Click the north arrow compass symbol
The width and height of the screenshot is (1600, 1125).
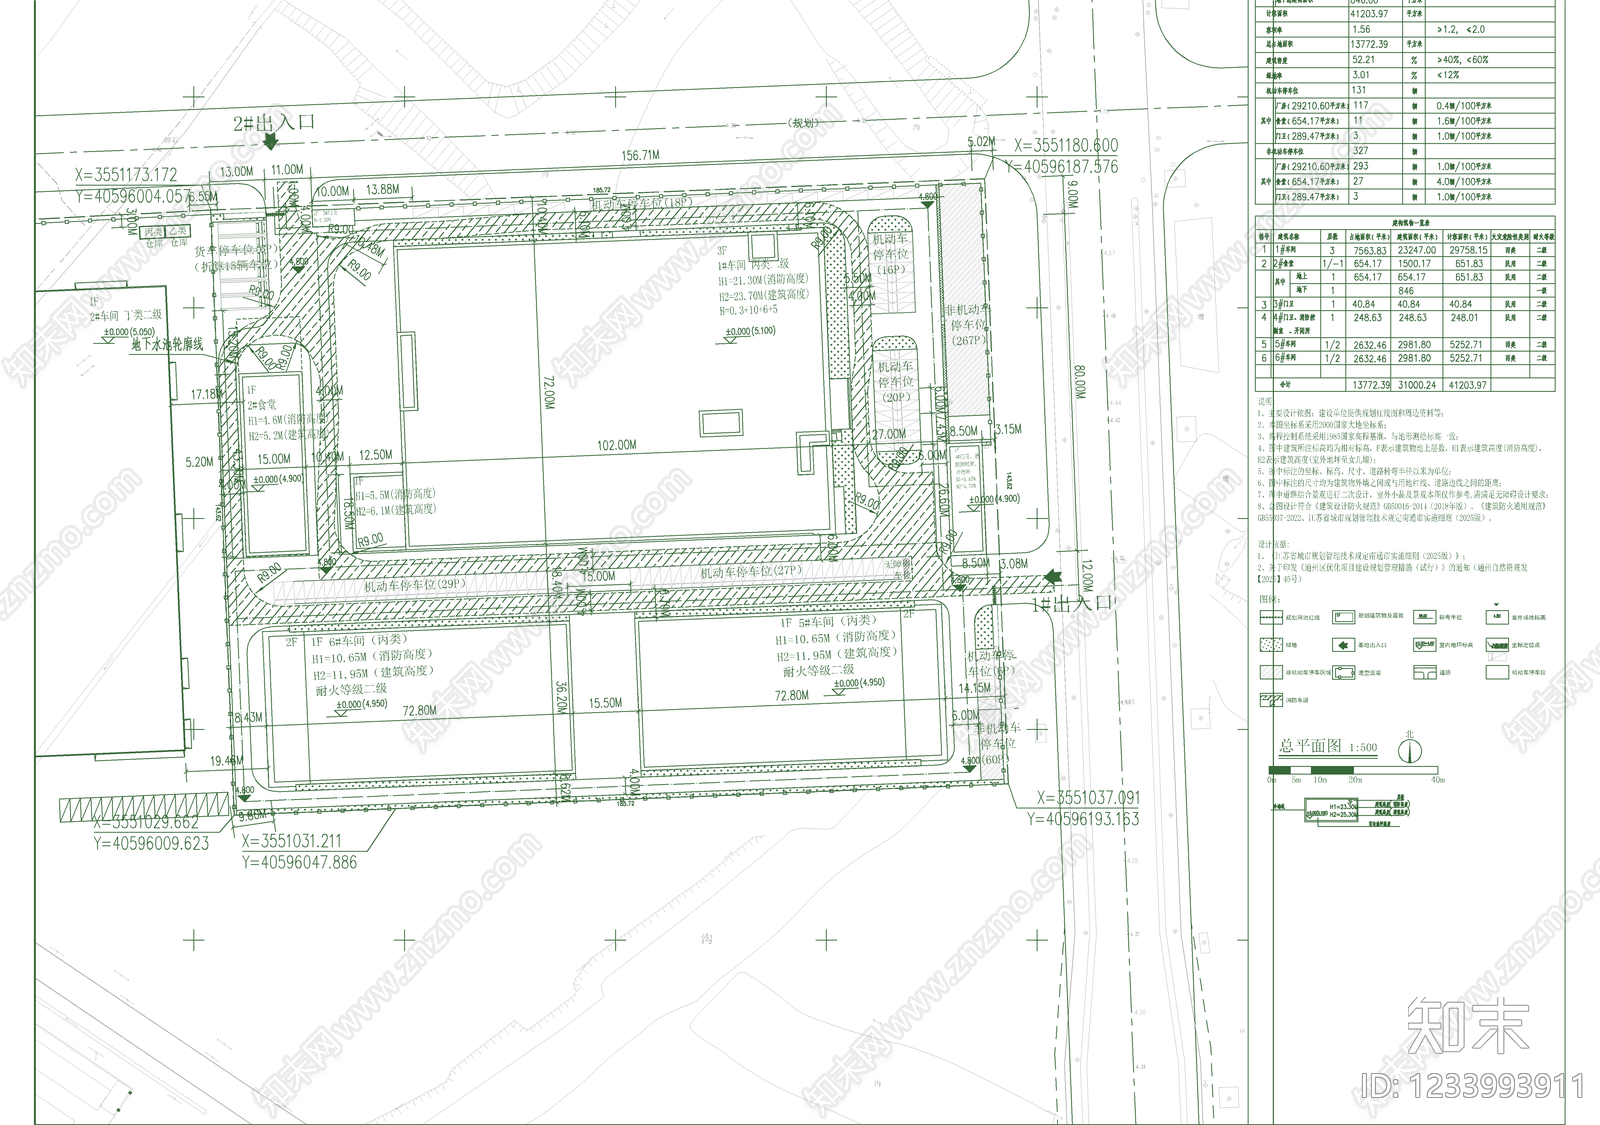pyautogui.click(x=1410, y=749)
